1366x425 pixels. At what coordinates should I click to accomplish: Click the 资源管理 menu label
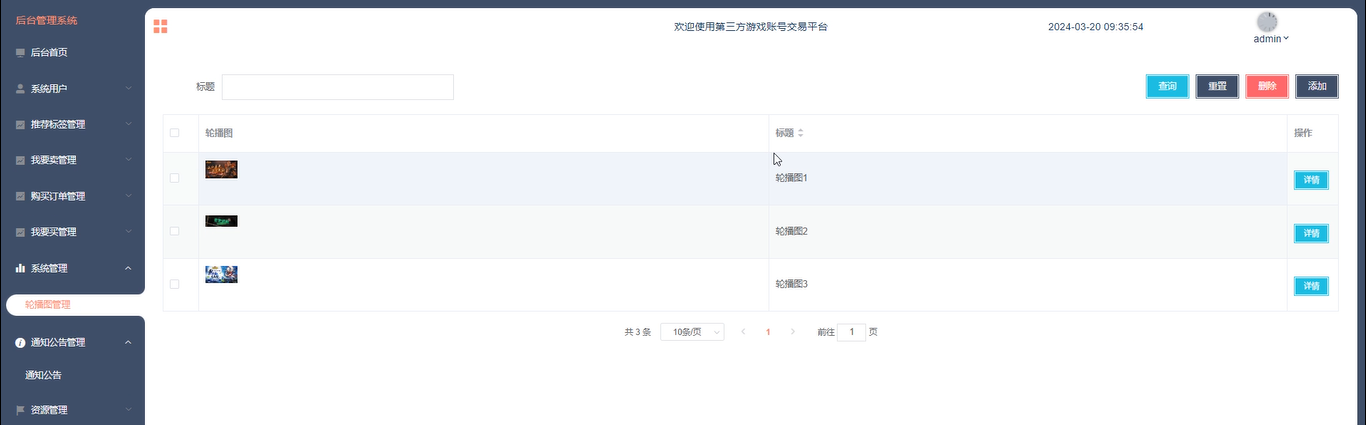tap(49, 410)
